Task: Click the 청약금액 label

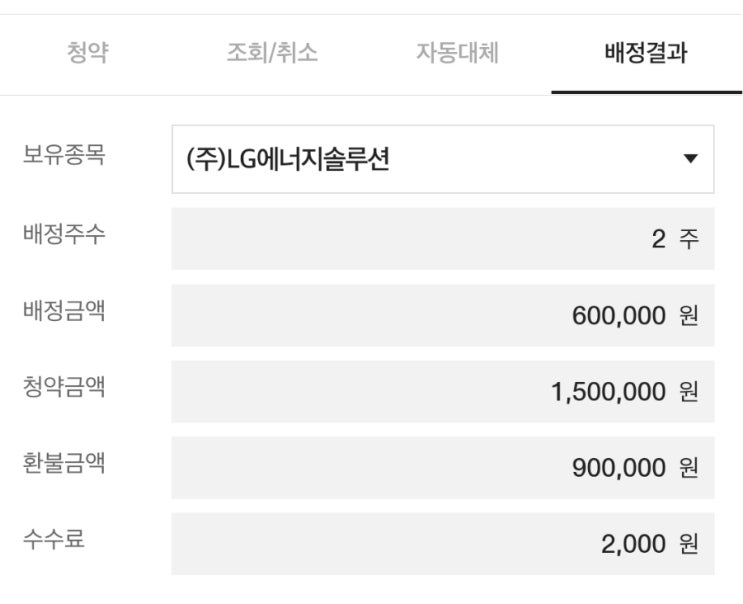Action: [64, 387]
